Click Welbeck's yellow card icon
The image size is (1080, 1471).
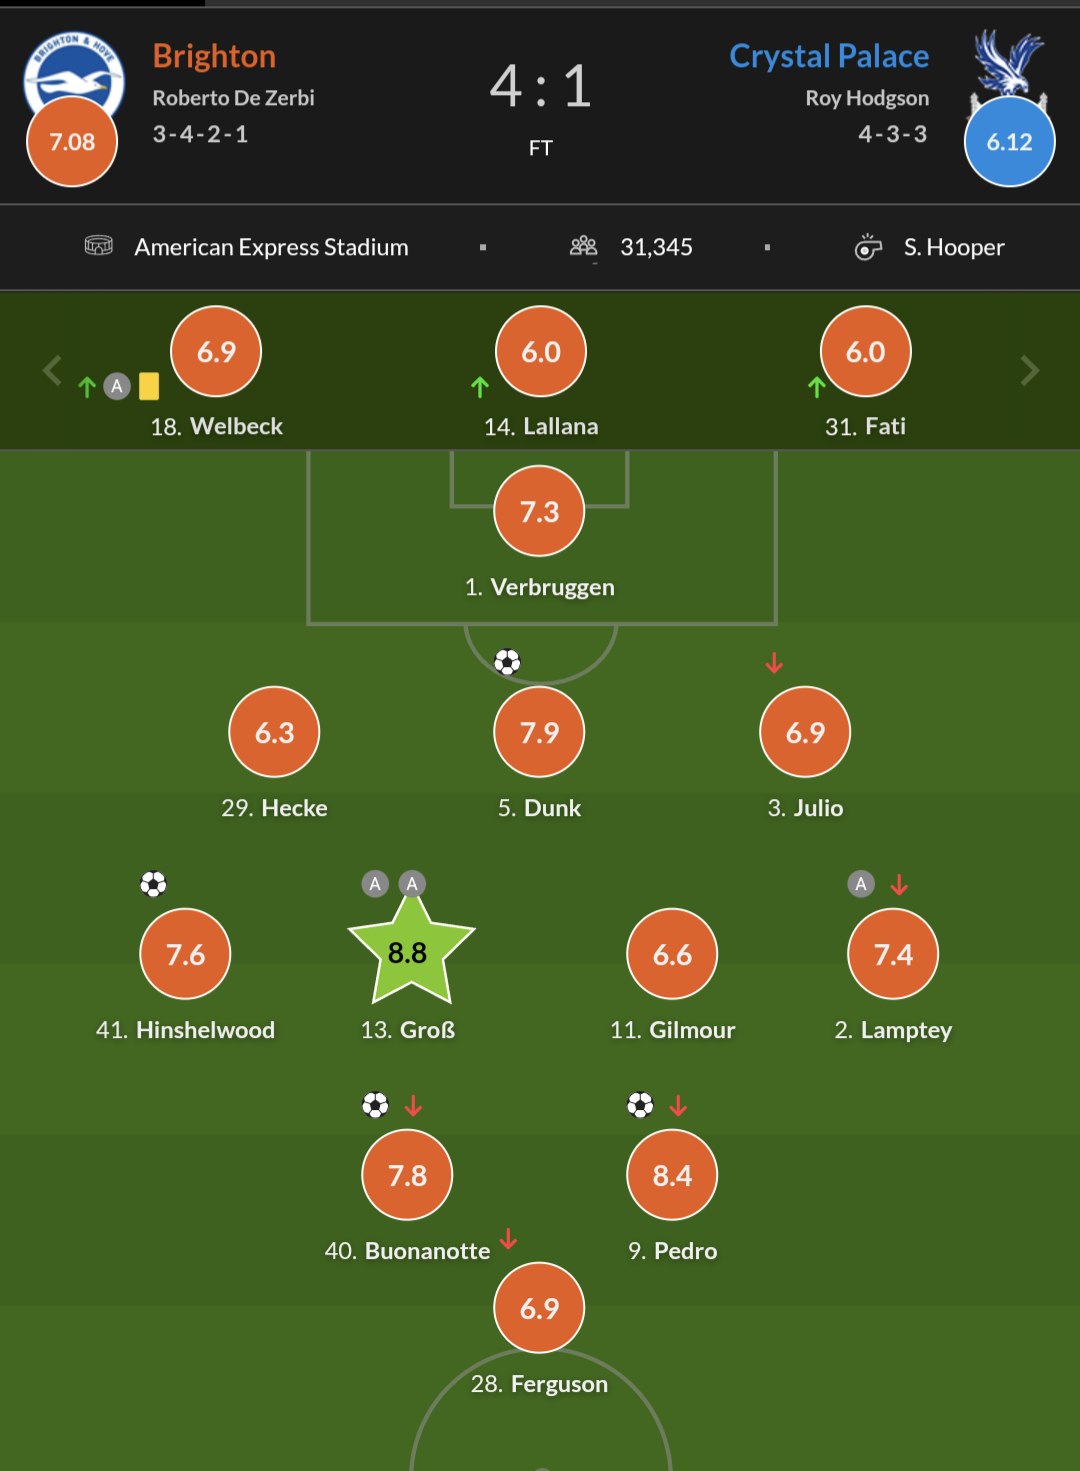pyautogui.click(x=149, y=386)
